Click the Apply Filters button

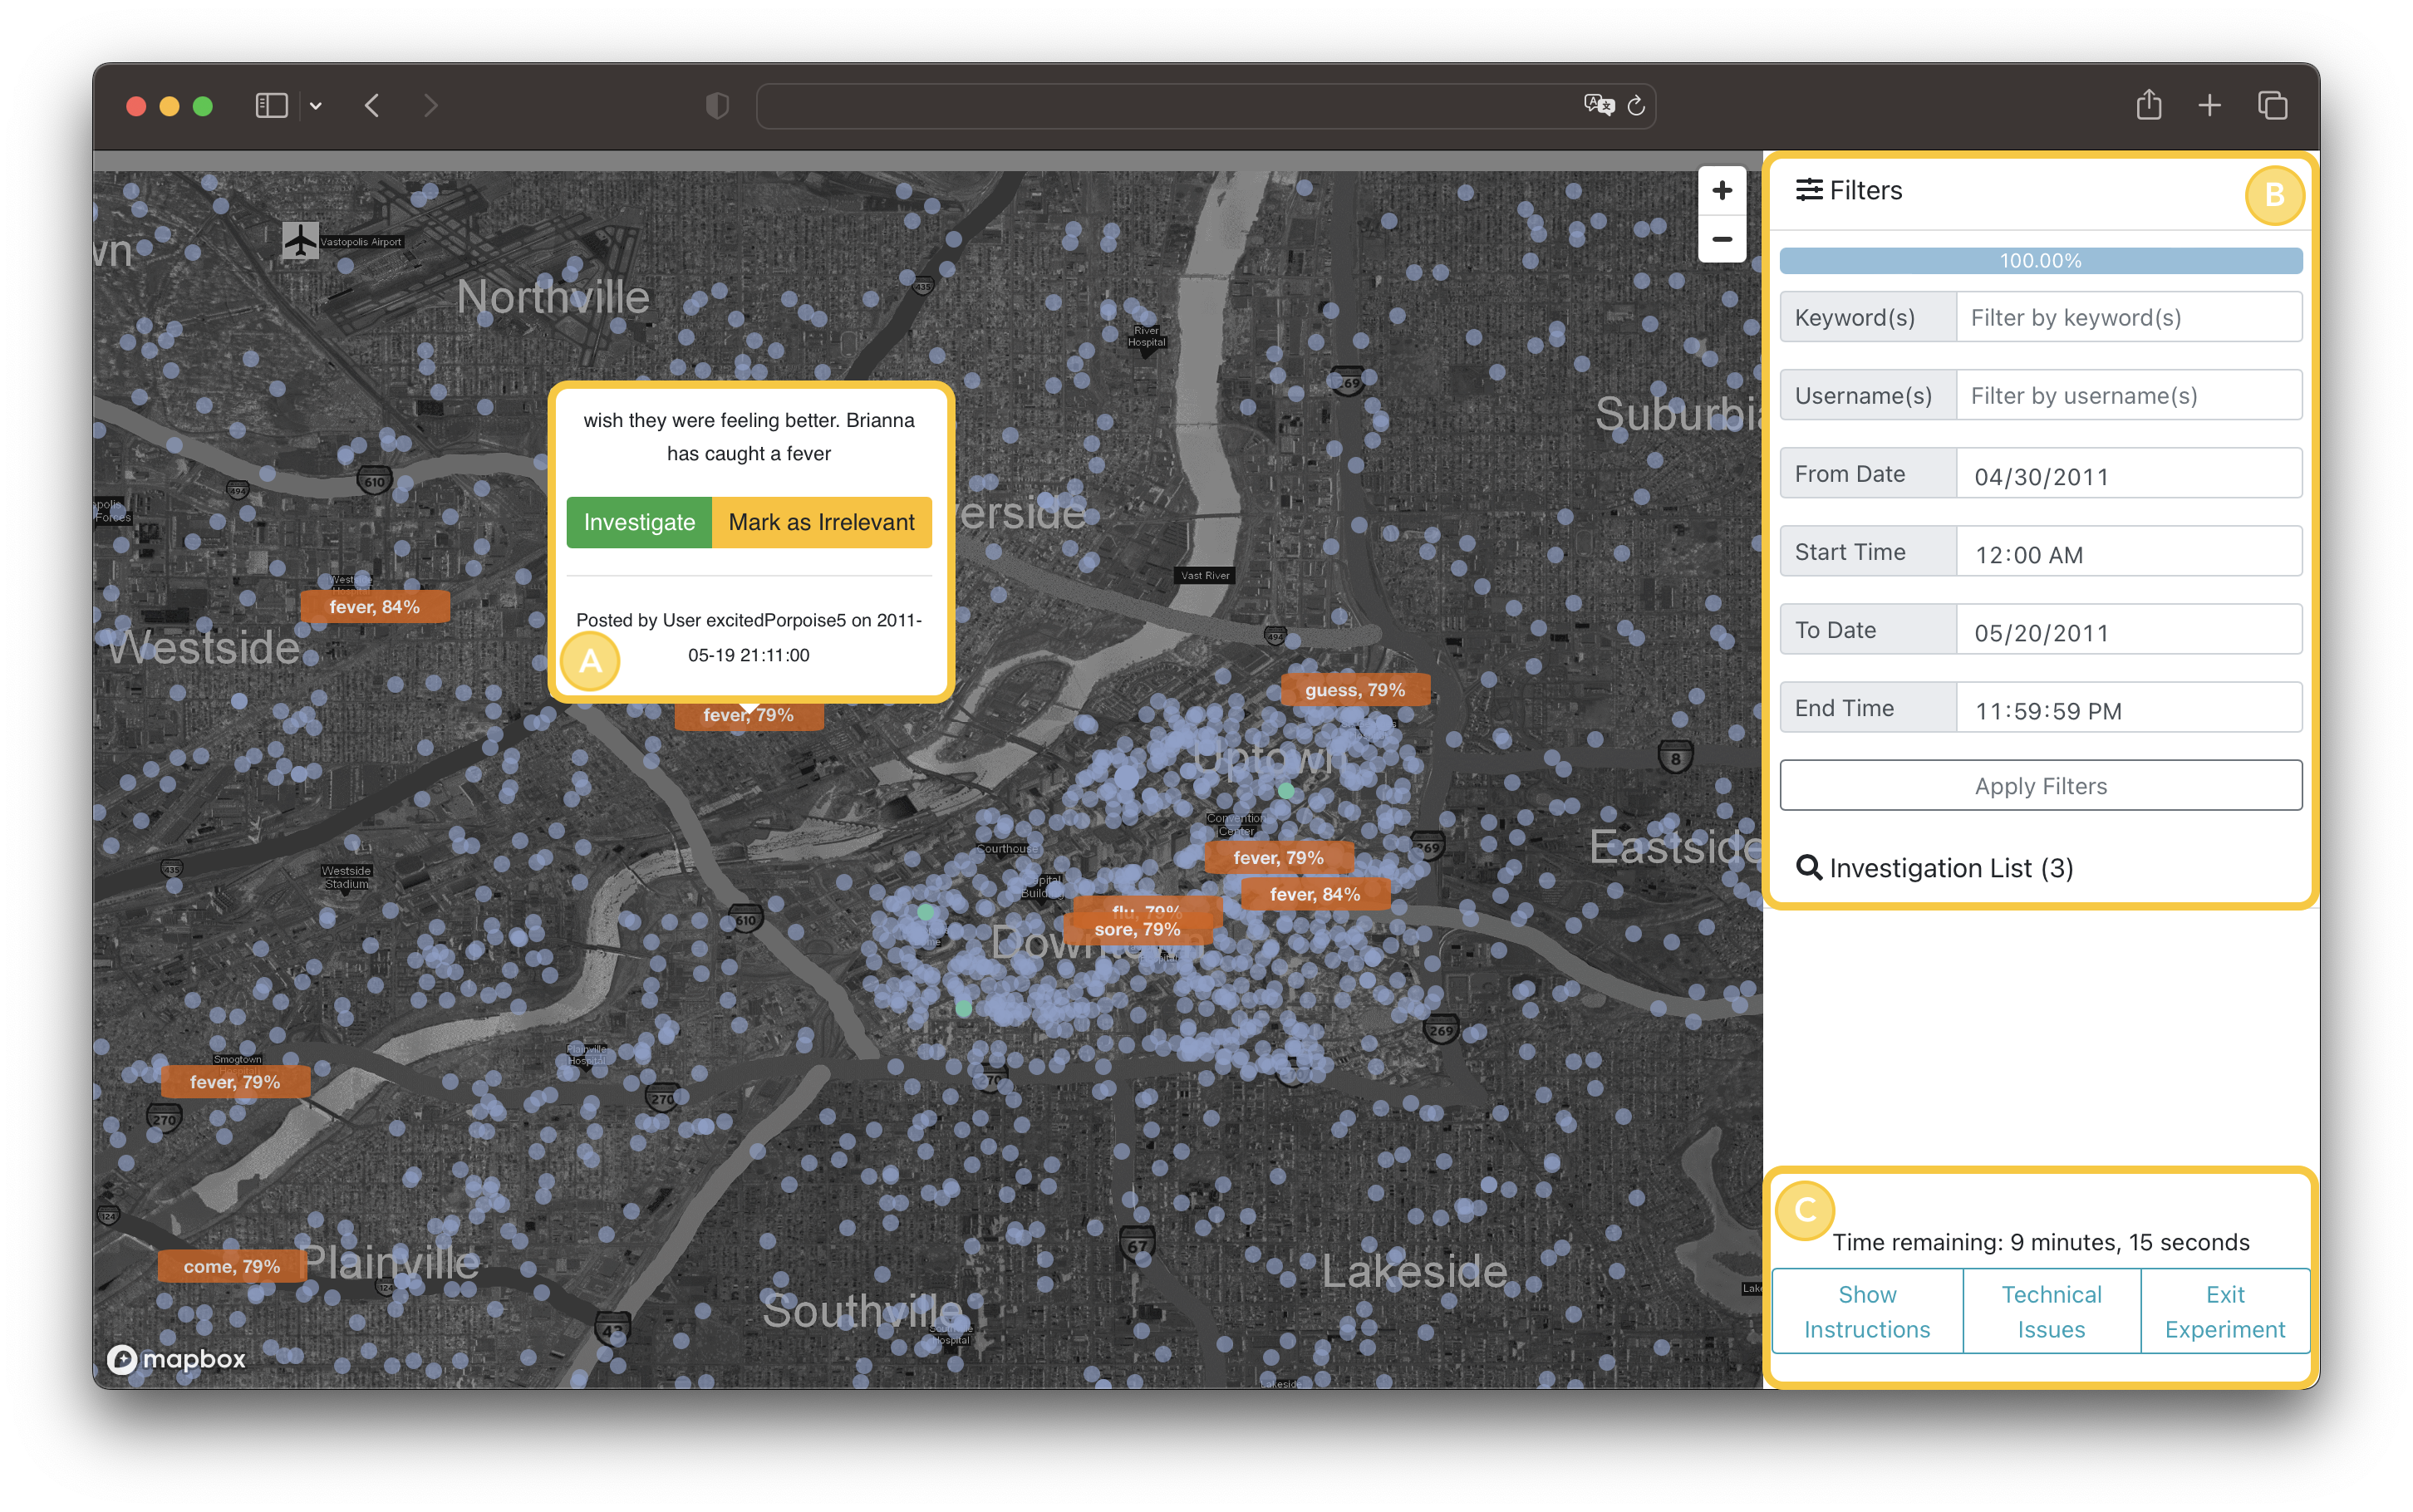(2040, 786)
